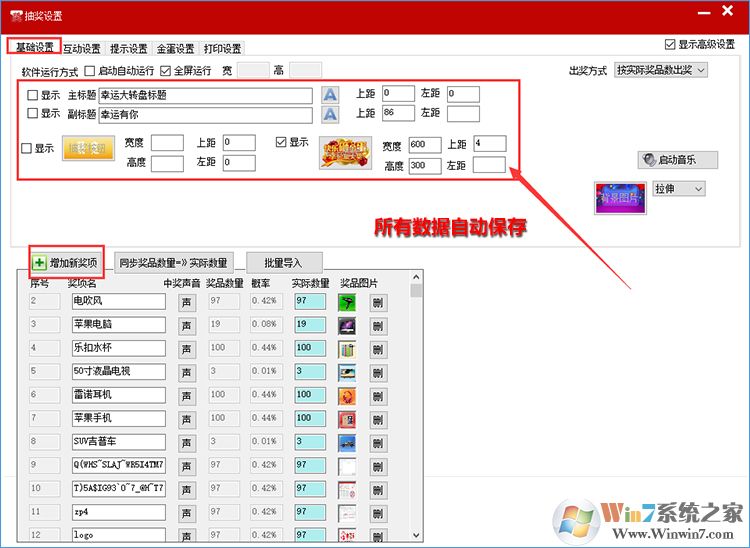Click the 雷诺耳机 prize image icon
Screen dimensions: 750x548
pyautogui.click(x=347, y=395)
